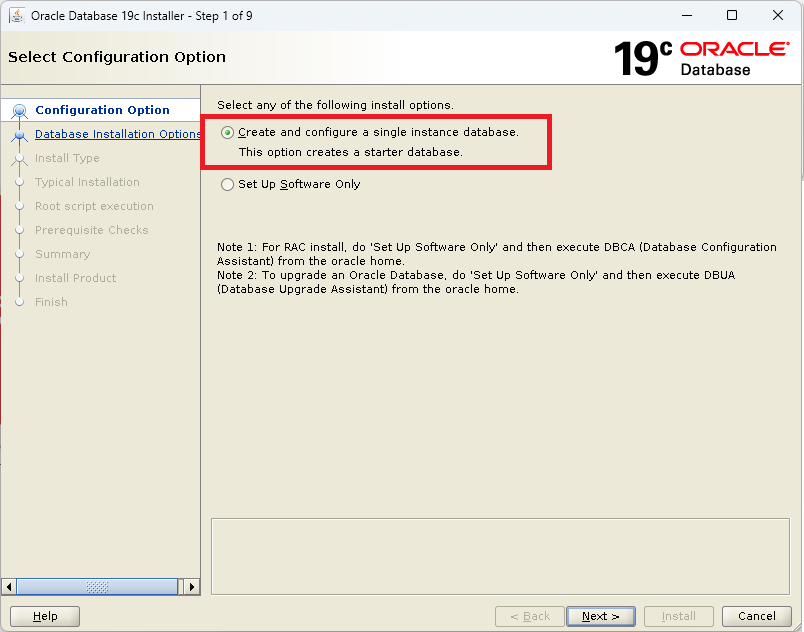
Task: Click the Oracle 19c Database logo
Action: coord(702,58)
